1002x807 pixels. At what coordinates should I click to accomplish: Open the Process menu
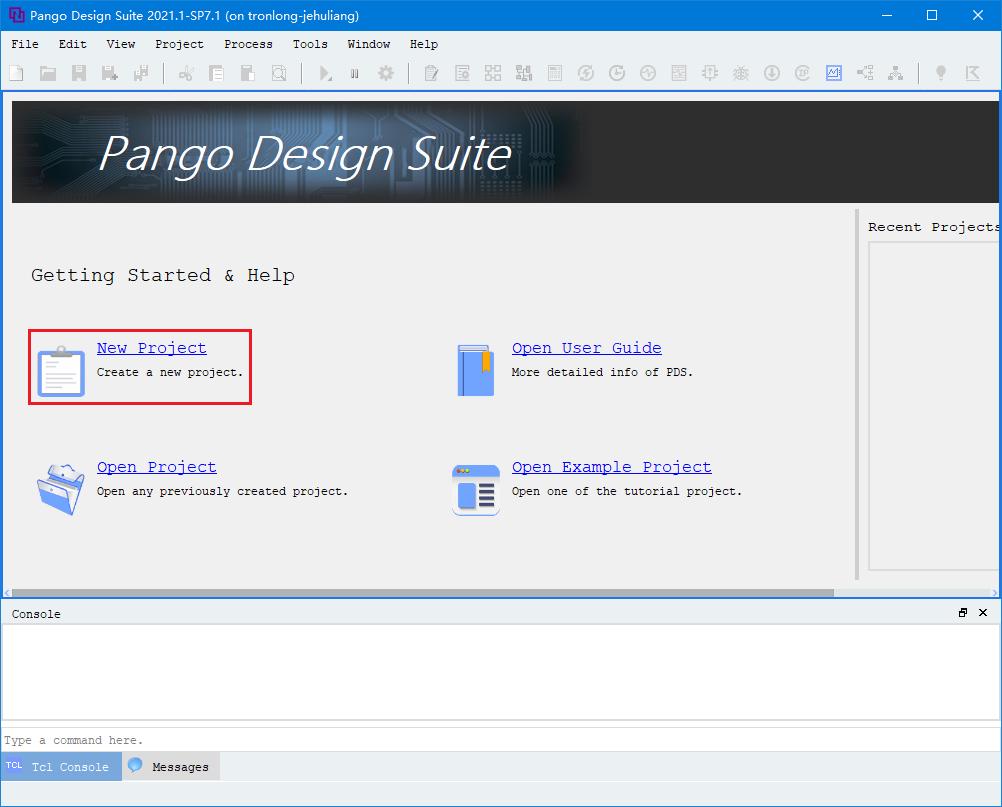pos(249,44)
